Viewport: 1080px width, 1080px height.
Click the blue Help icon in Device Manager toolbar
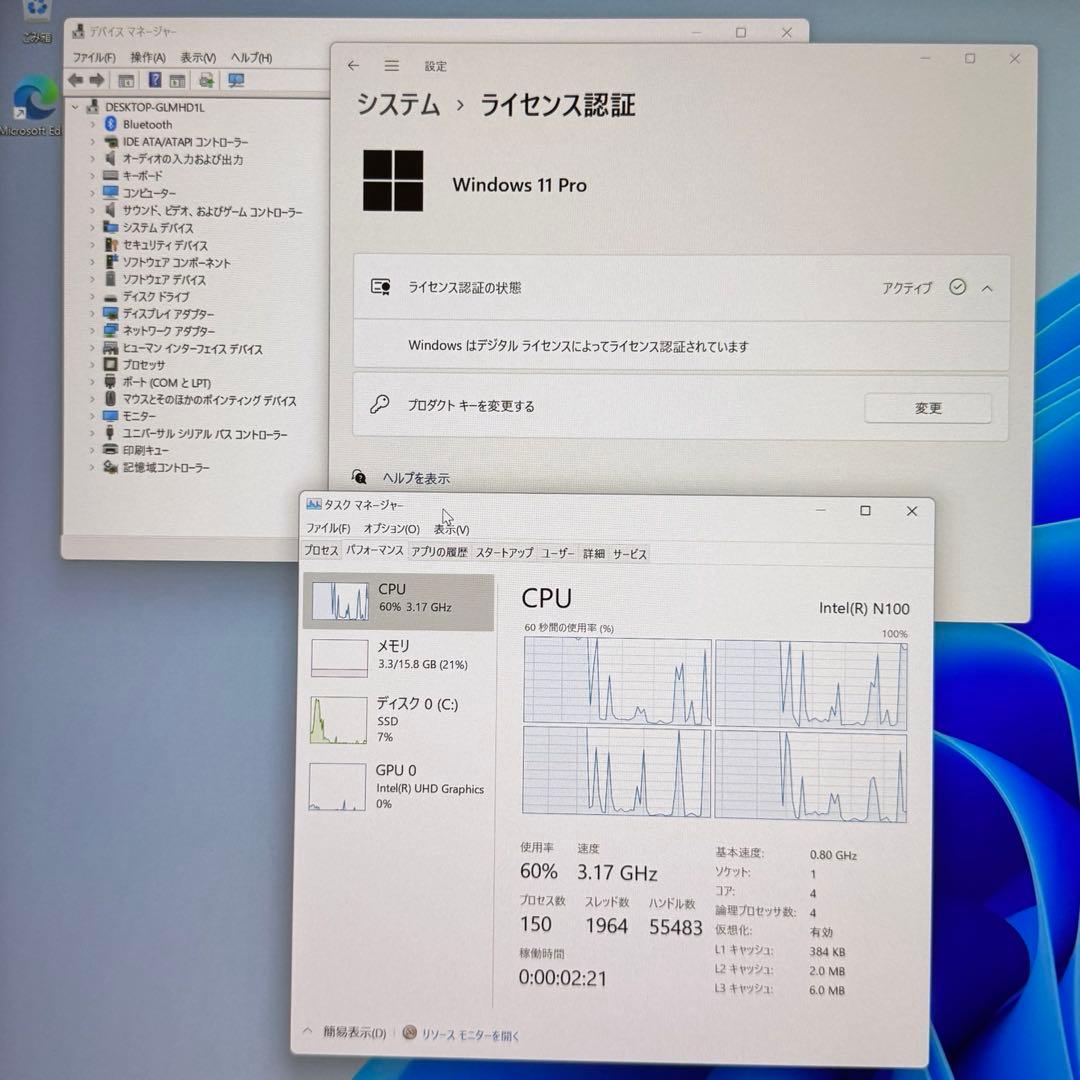pos(154,81)
